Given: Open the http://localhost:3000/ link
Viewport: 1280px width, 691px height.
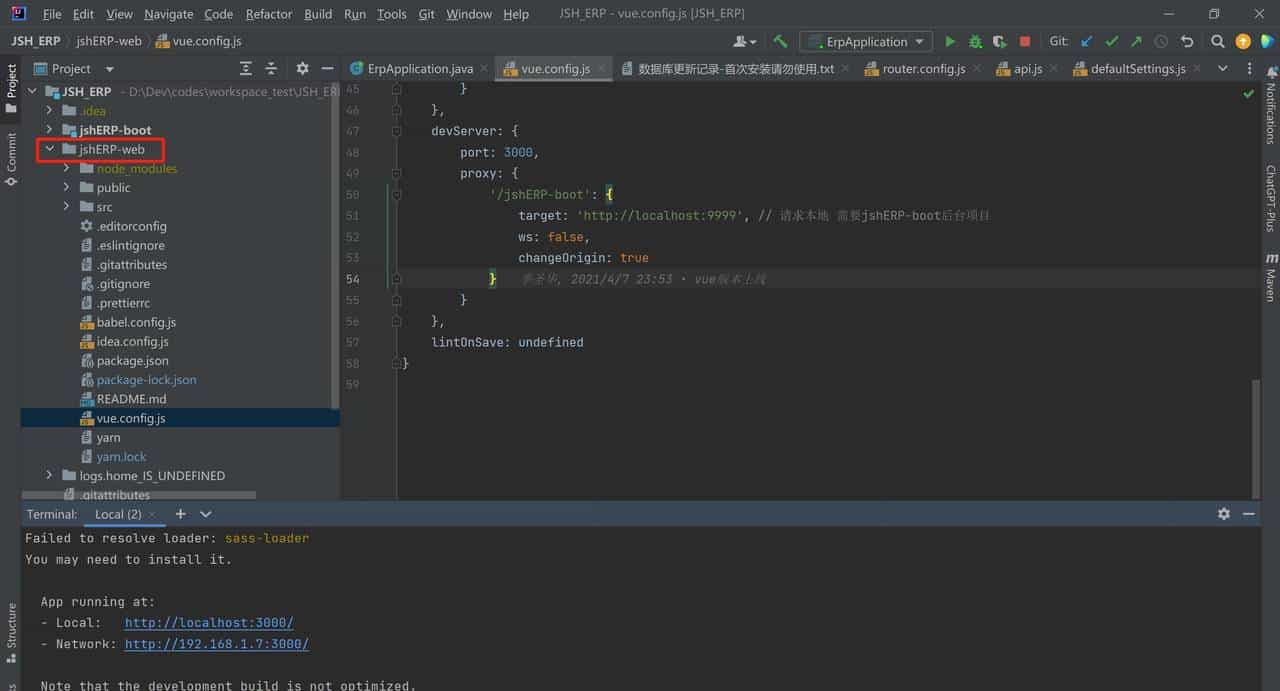Looking at the screenshot, I should 209,623.
